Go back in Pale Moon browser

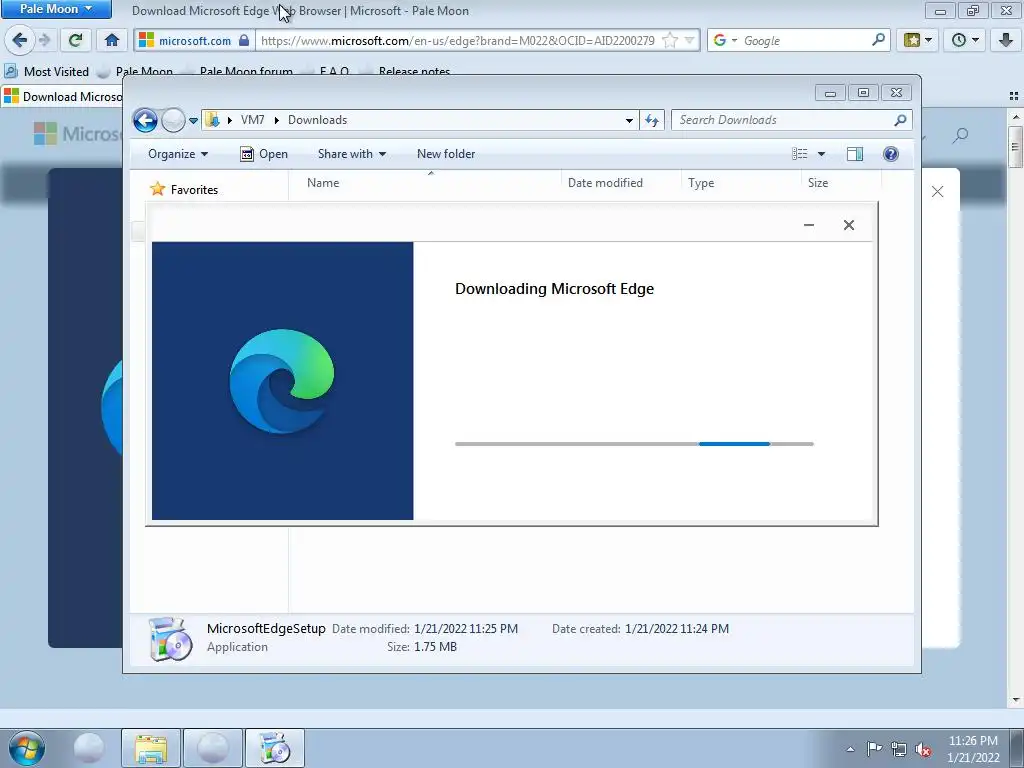(x=20, y=40)
